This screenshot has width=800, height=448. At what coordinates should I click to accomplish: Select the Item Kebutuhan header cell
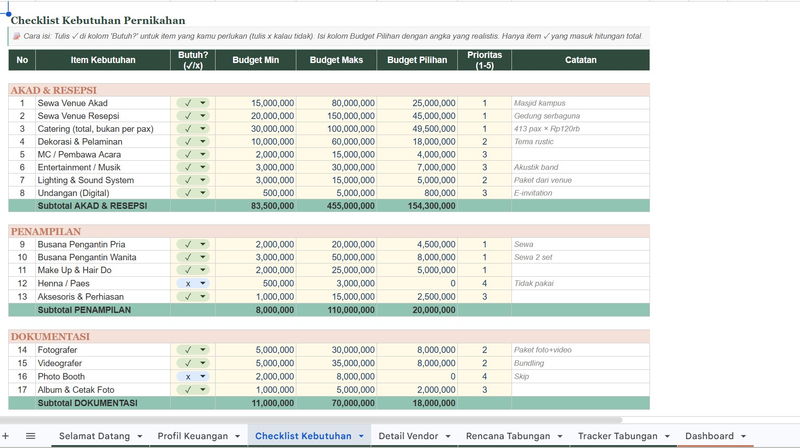[x=103, y=60]
